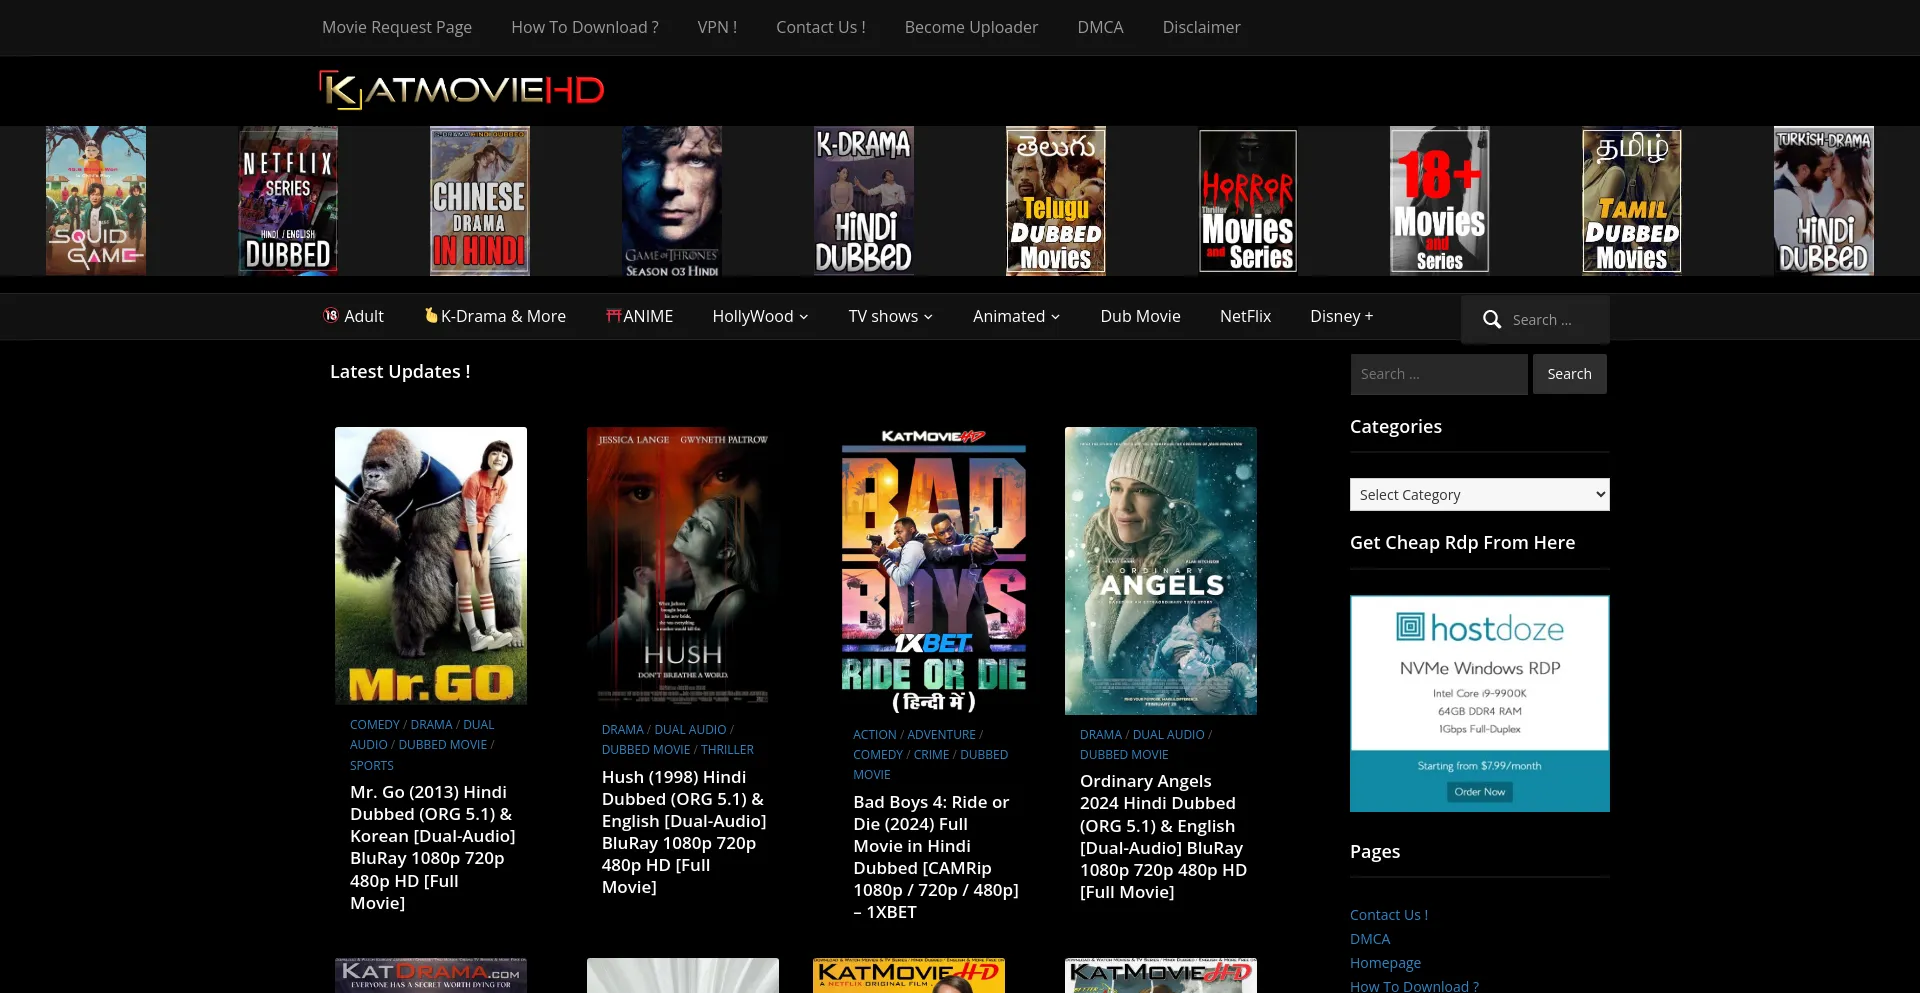1920x993 pixels.
Task: Open the DMCA link in top bar
Action: coord(1100,27)
